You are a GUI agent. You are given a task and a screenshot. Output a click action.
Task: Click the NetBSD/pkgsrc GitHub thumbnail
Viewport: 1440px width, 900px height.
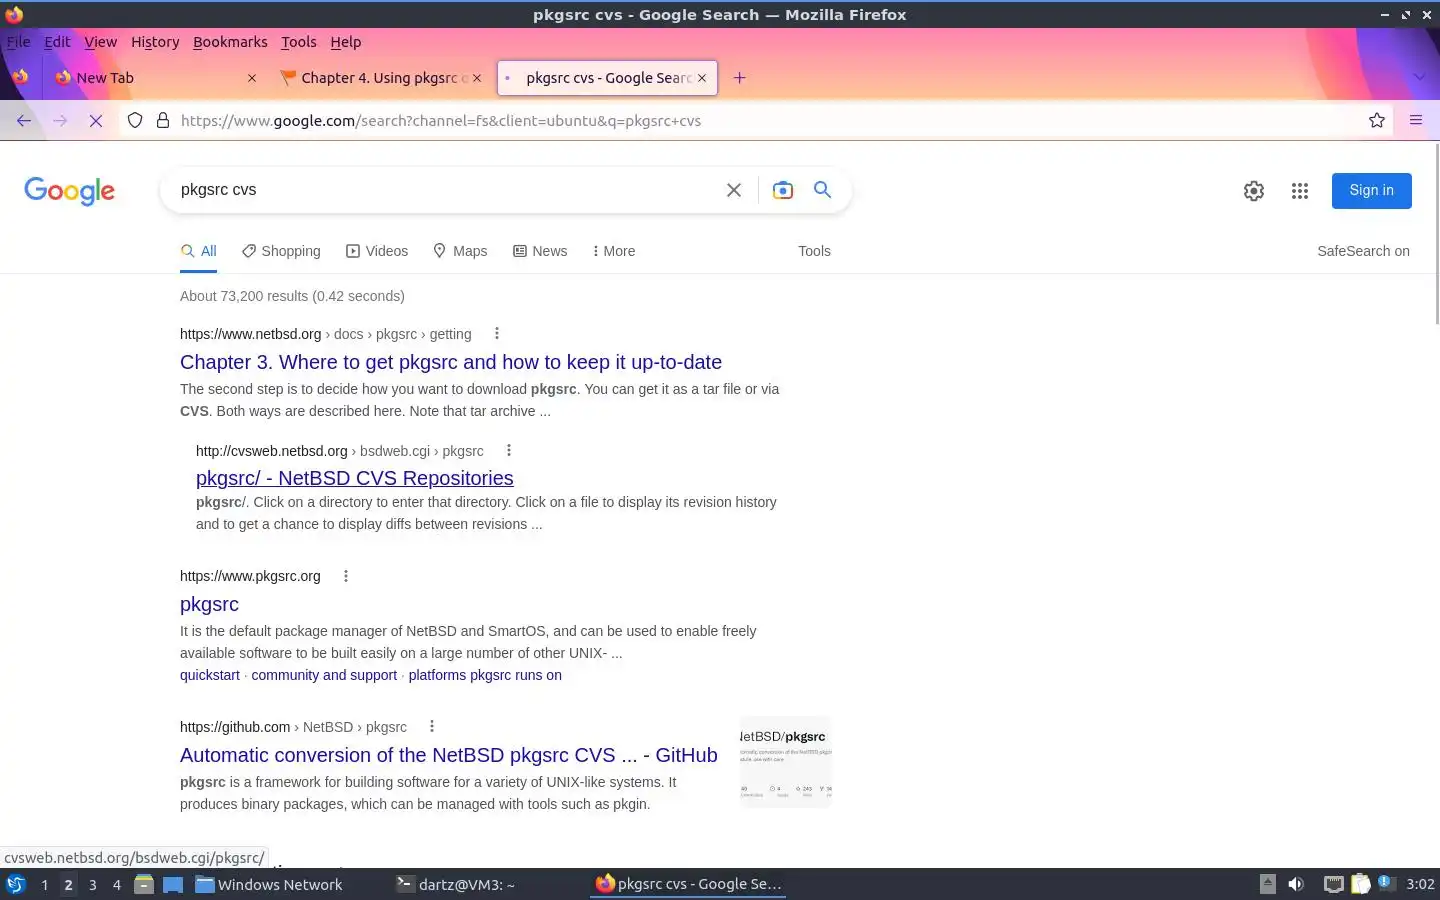click(785, 762)
